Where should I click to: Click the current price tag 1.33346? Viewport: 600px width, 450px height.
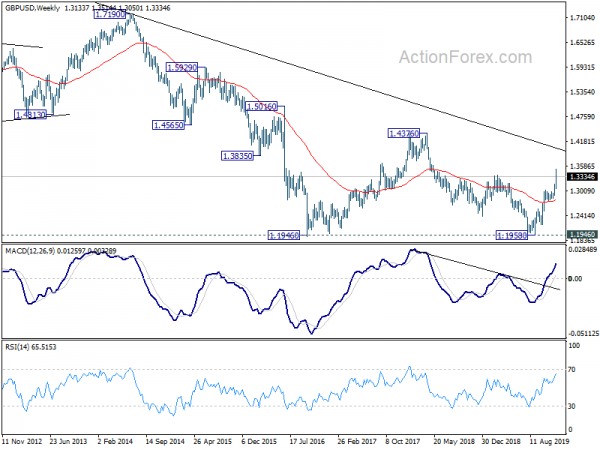click(582, 176)
